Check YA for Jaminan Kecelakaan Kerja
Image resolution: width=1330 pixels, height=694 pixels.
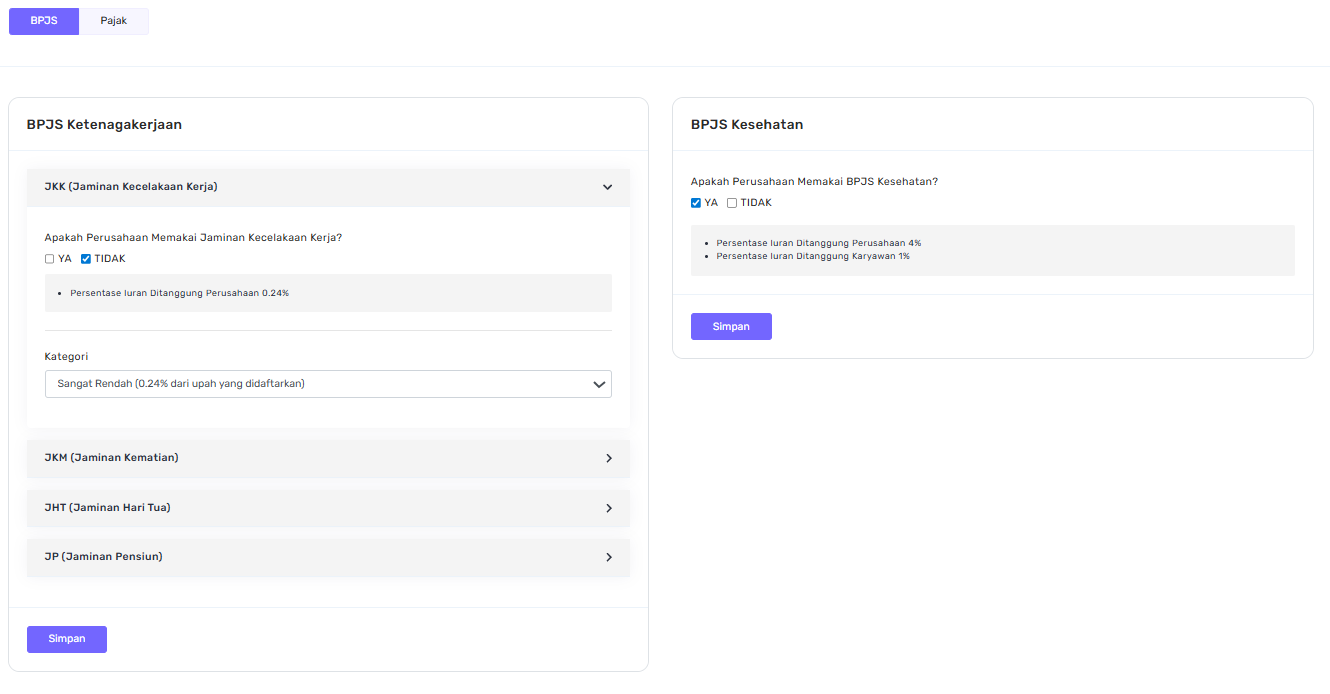[x=49, y=258]
